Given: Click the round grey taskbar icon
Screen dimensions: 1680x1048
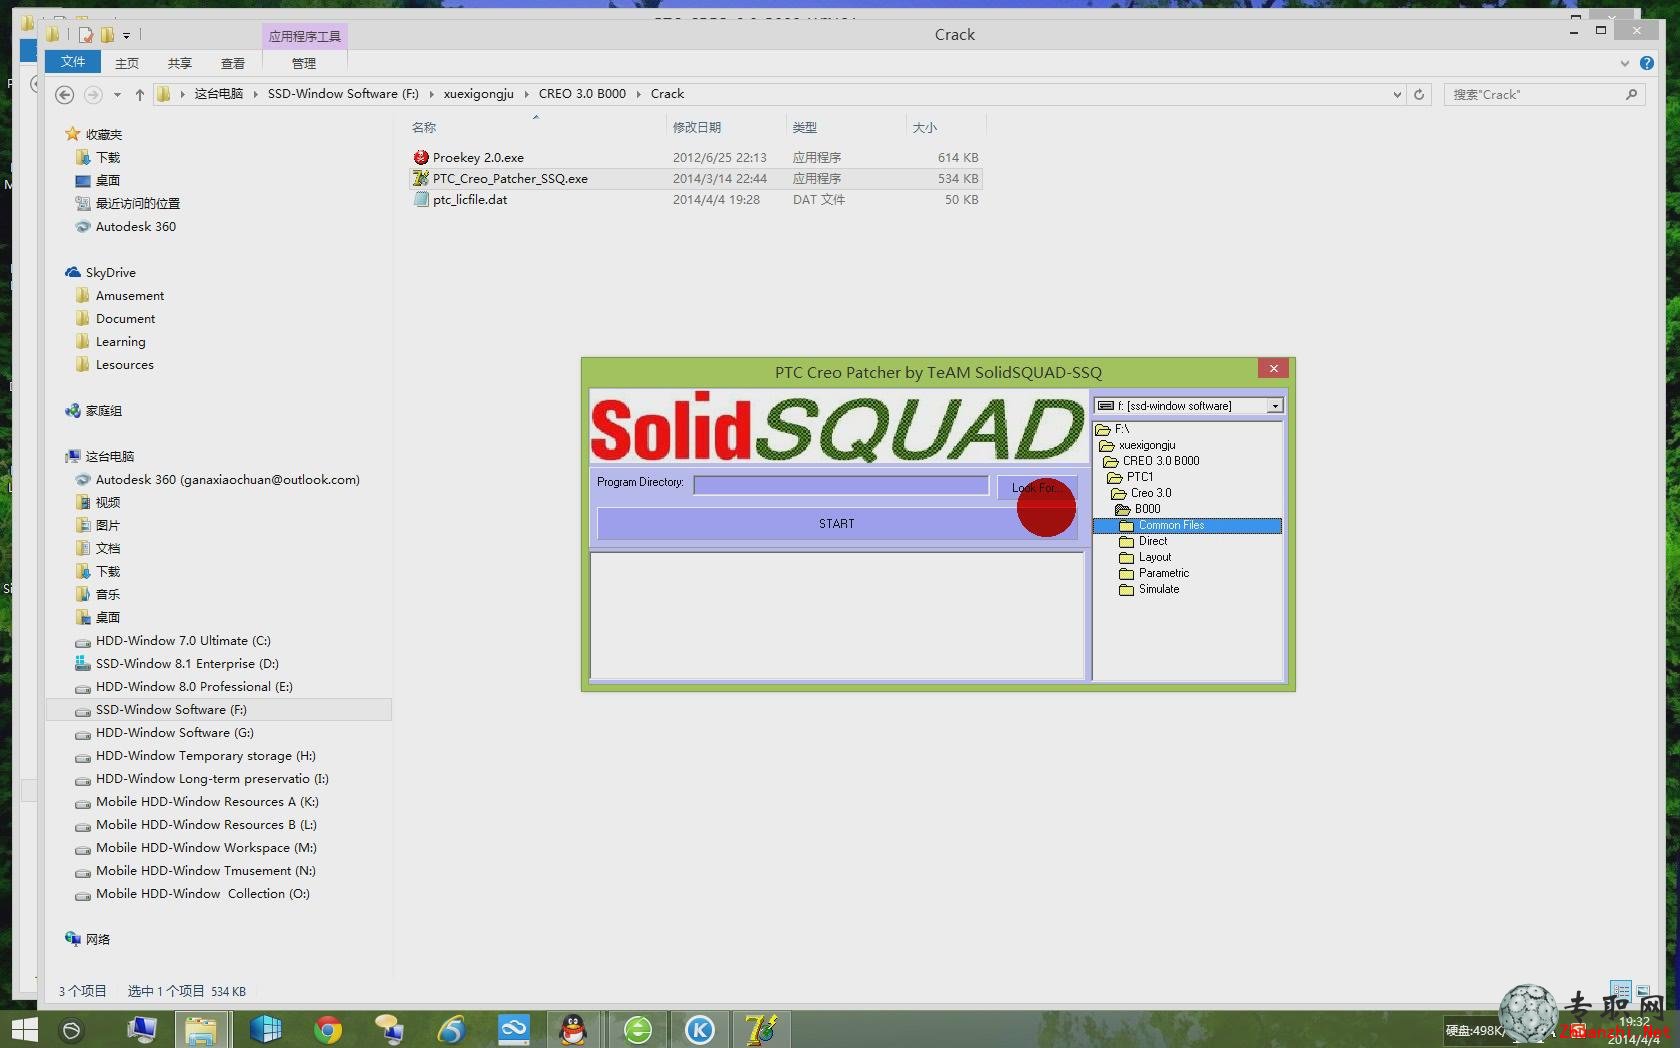Looking at the screenshot, I should point(71,1030).
